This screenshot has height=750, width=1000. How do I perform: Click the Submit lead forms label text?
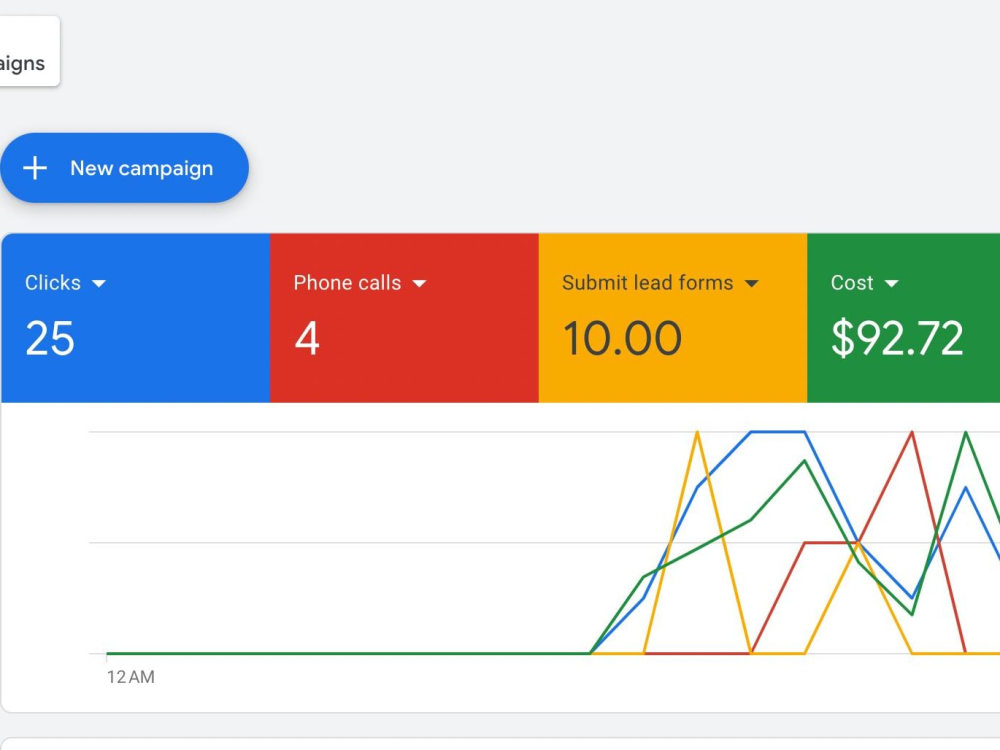point(647,283)
